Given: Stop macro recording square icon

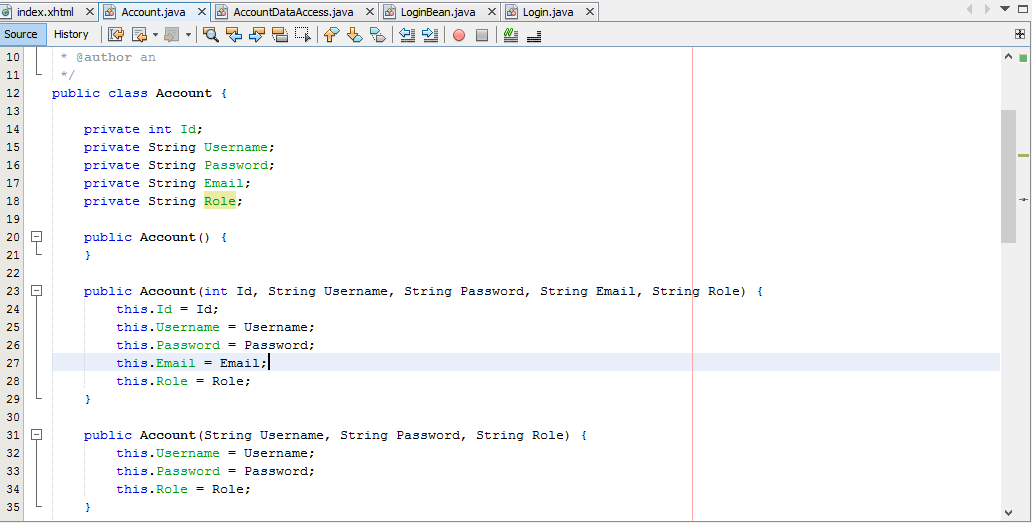Looking at the screenshot, I should pyautogui.click(x=482, y=35).
